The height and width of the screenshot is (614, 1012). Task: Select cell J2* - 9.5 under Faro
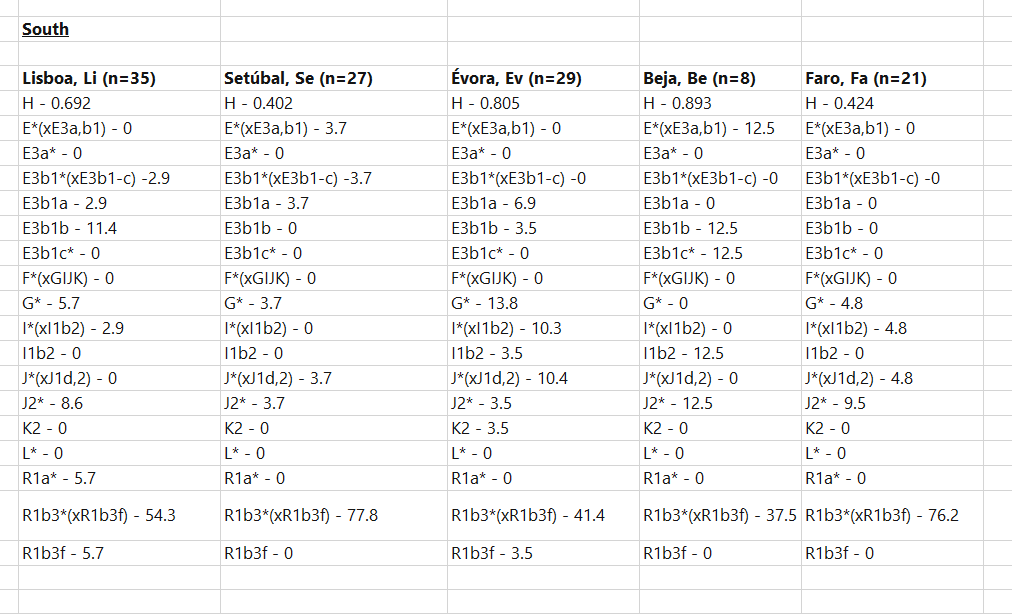892,404
